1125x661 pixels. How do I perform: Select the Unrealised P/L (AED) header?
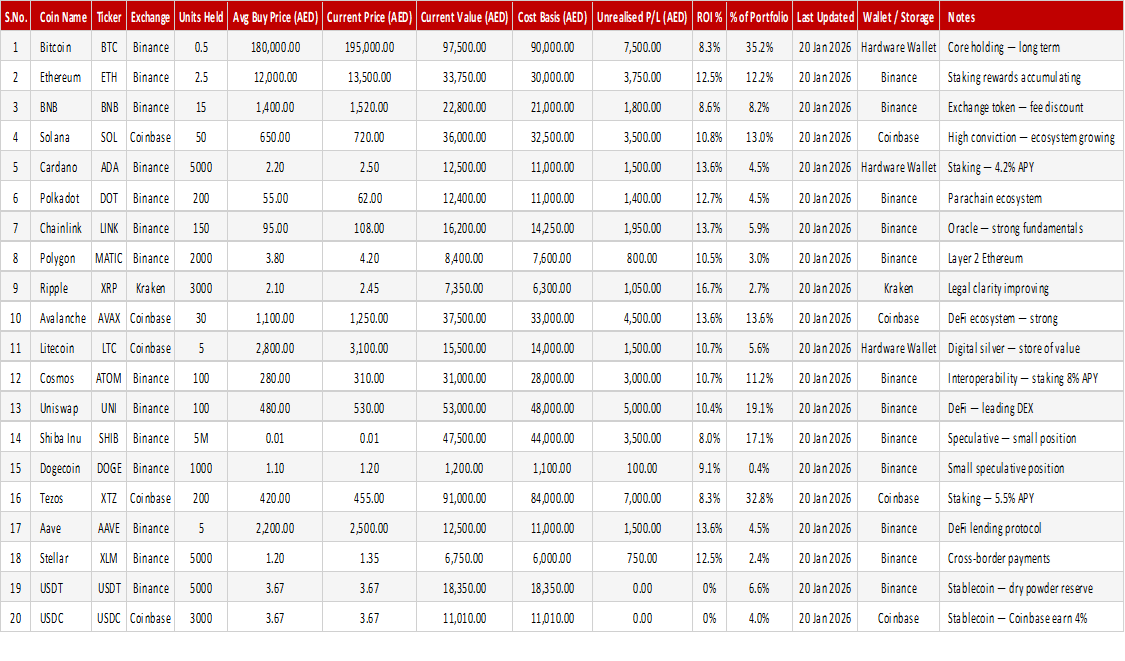641,17
